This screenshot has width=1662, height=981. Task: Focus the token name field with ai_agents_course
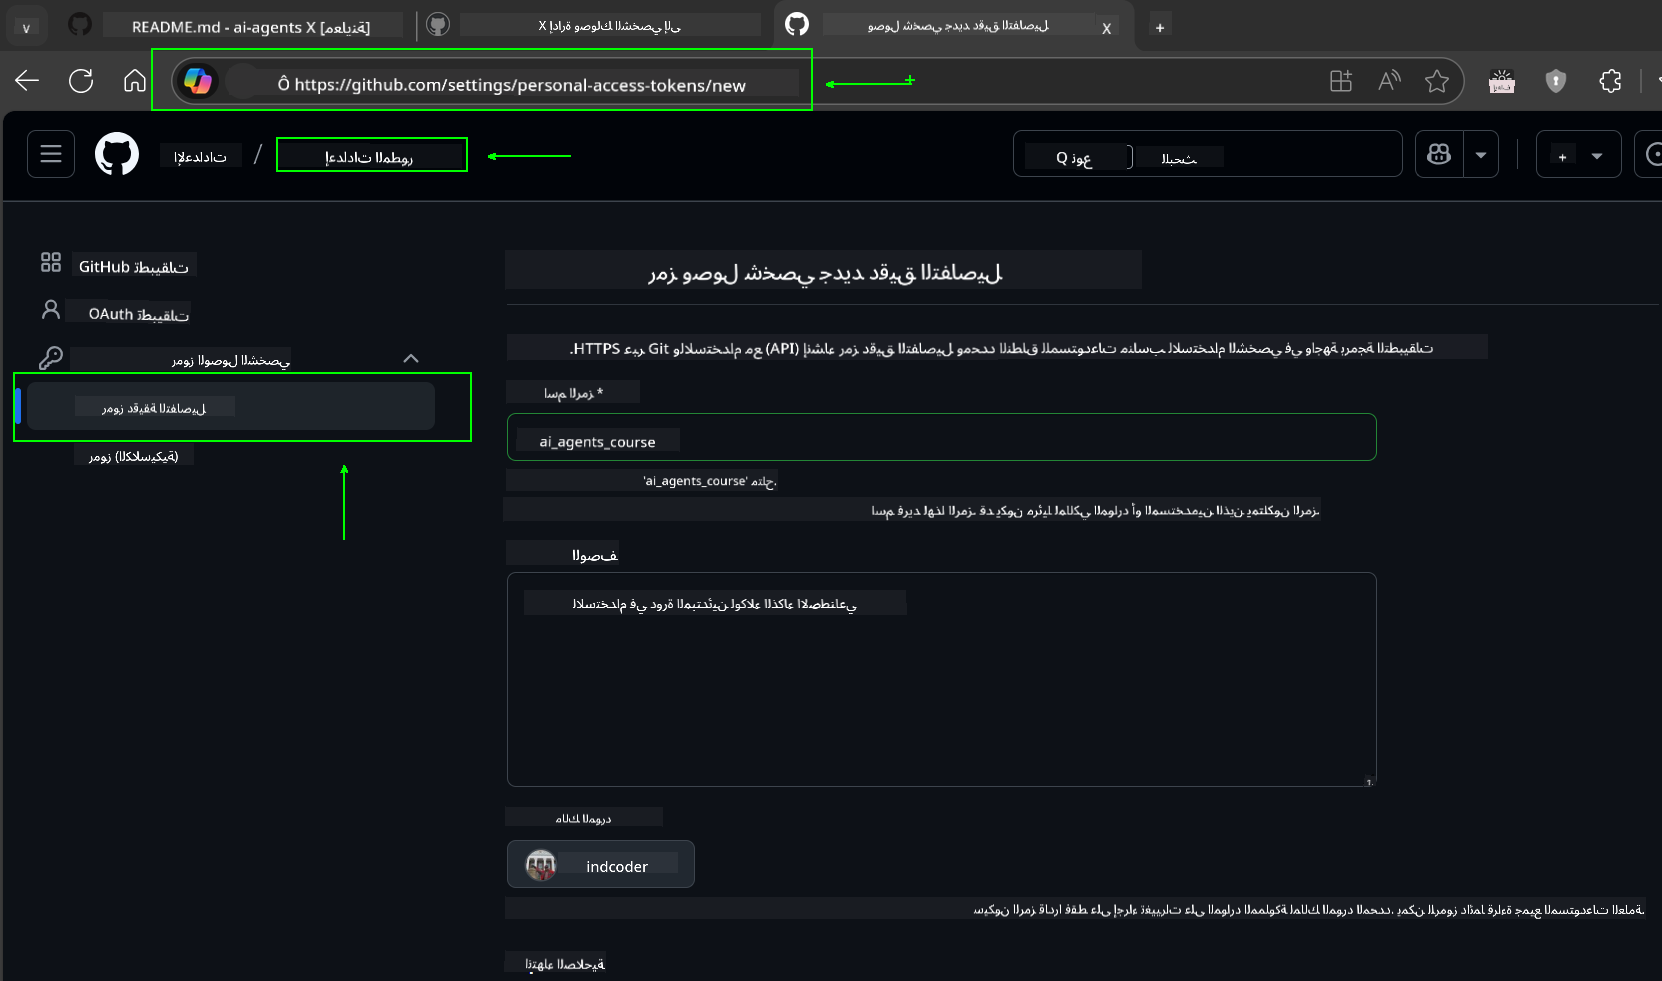[941, 437]
